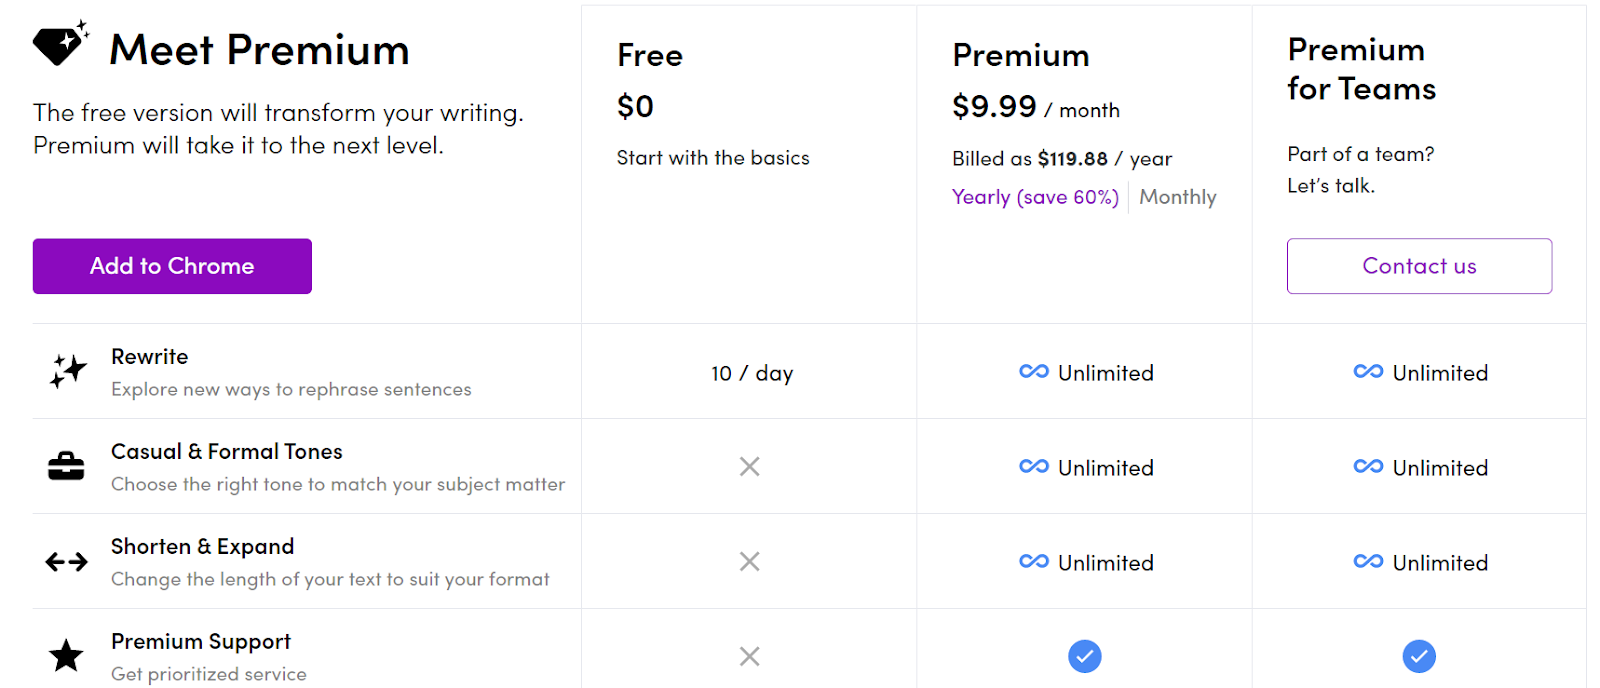Click the 10 / day Free limit text

click(752, 373)
